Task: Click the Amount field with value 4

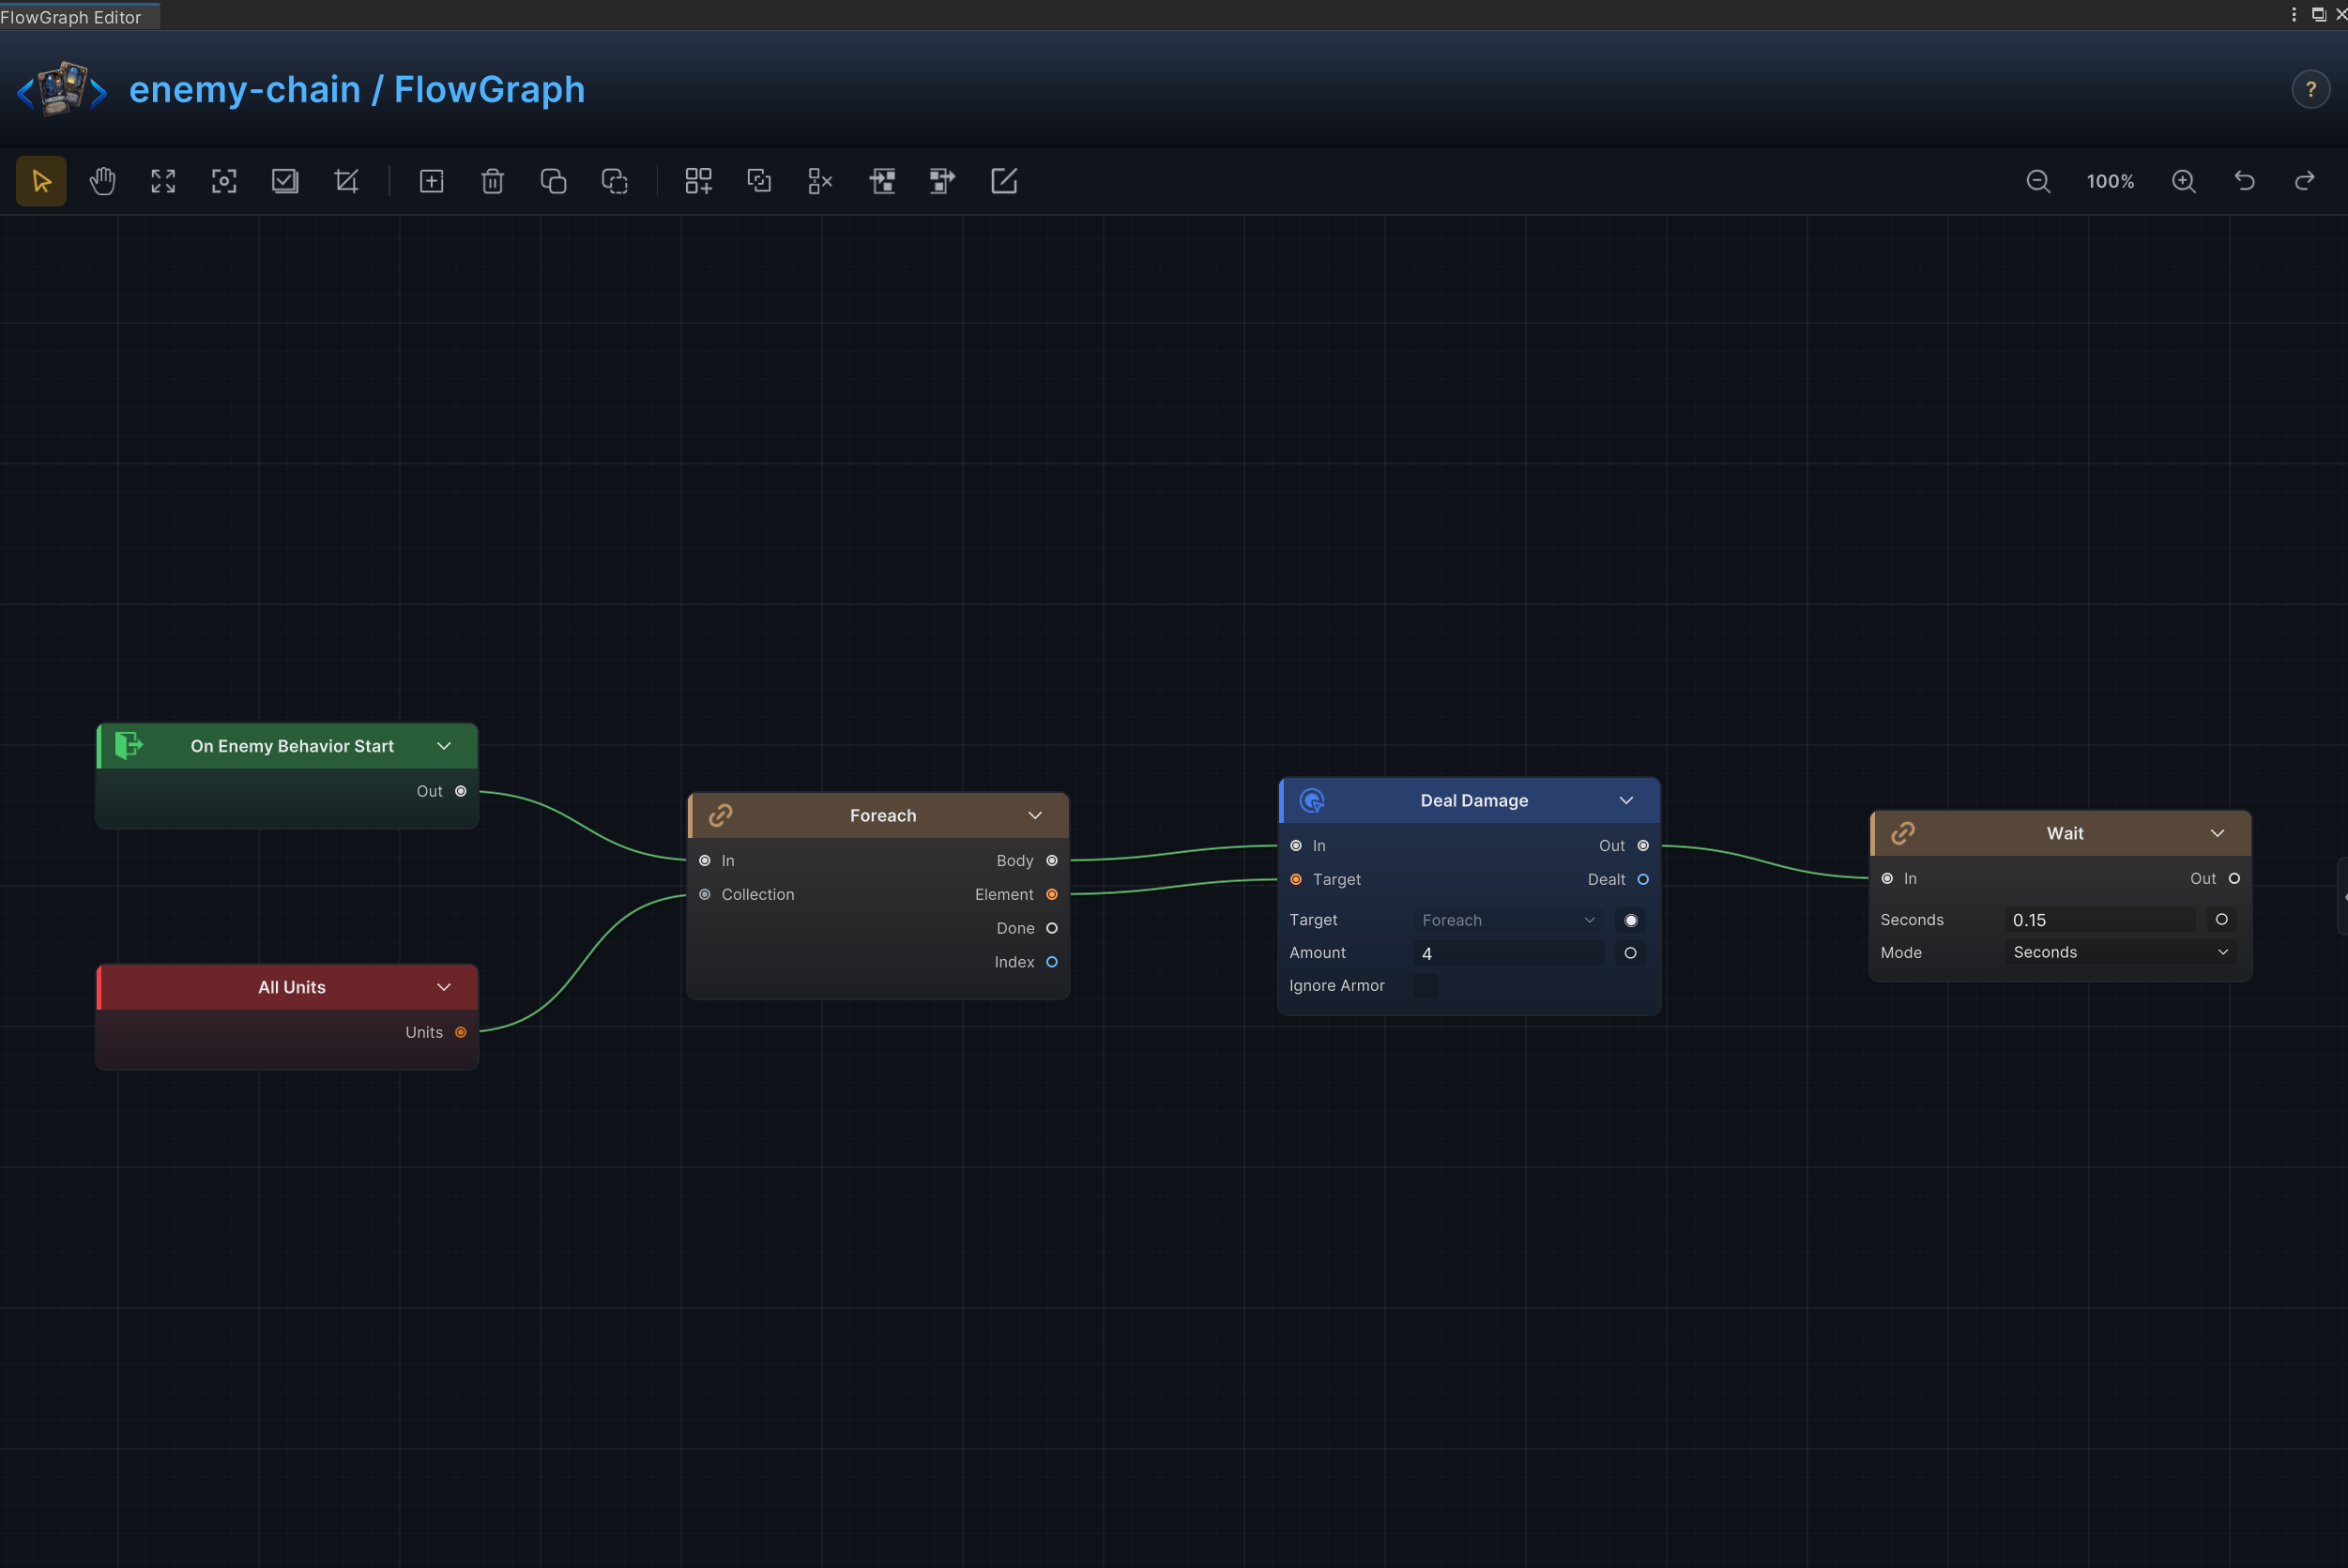Action: click(1508, 953)
